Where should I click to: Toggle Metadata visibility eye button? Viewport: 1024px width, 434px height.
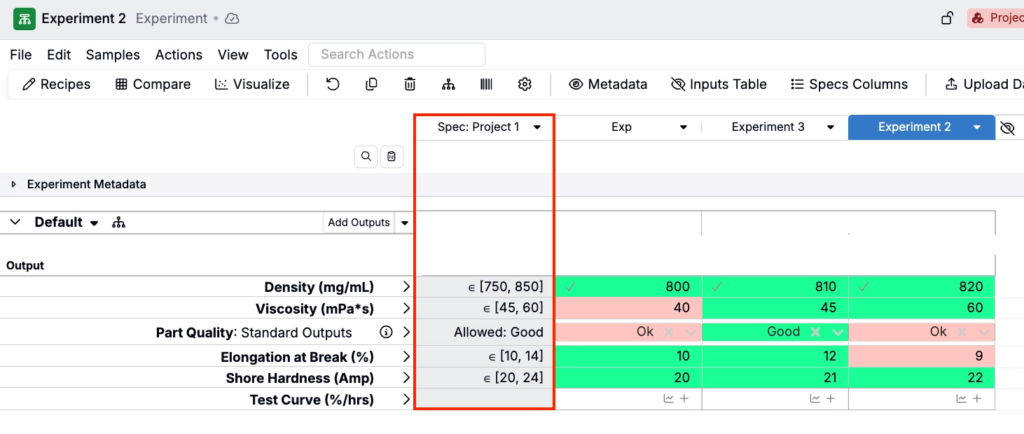point(608,85)
